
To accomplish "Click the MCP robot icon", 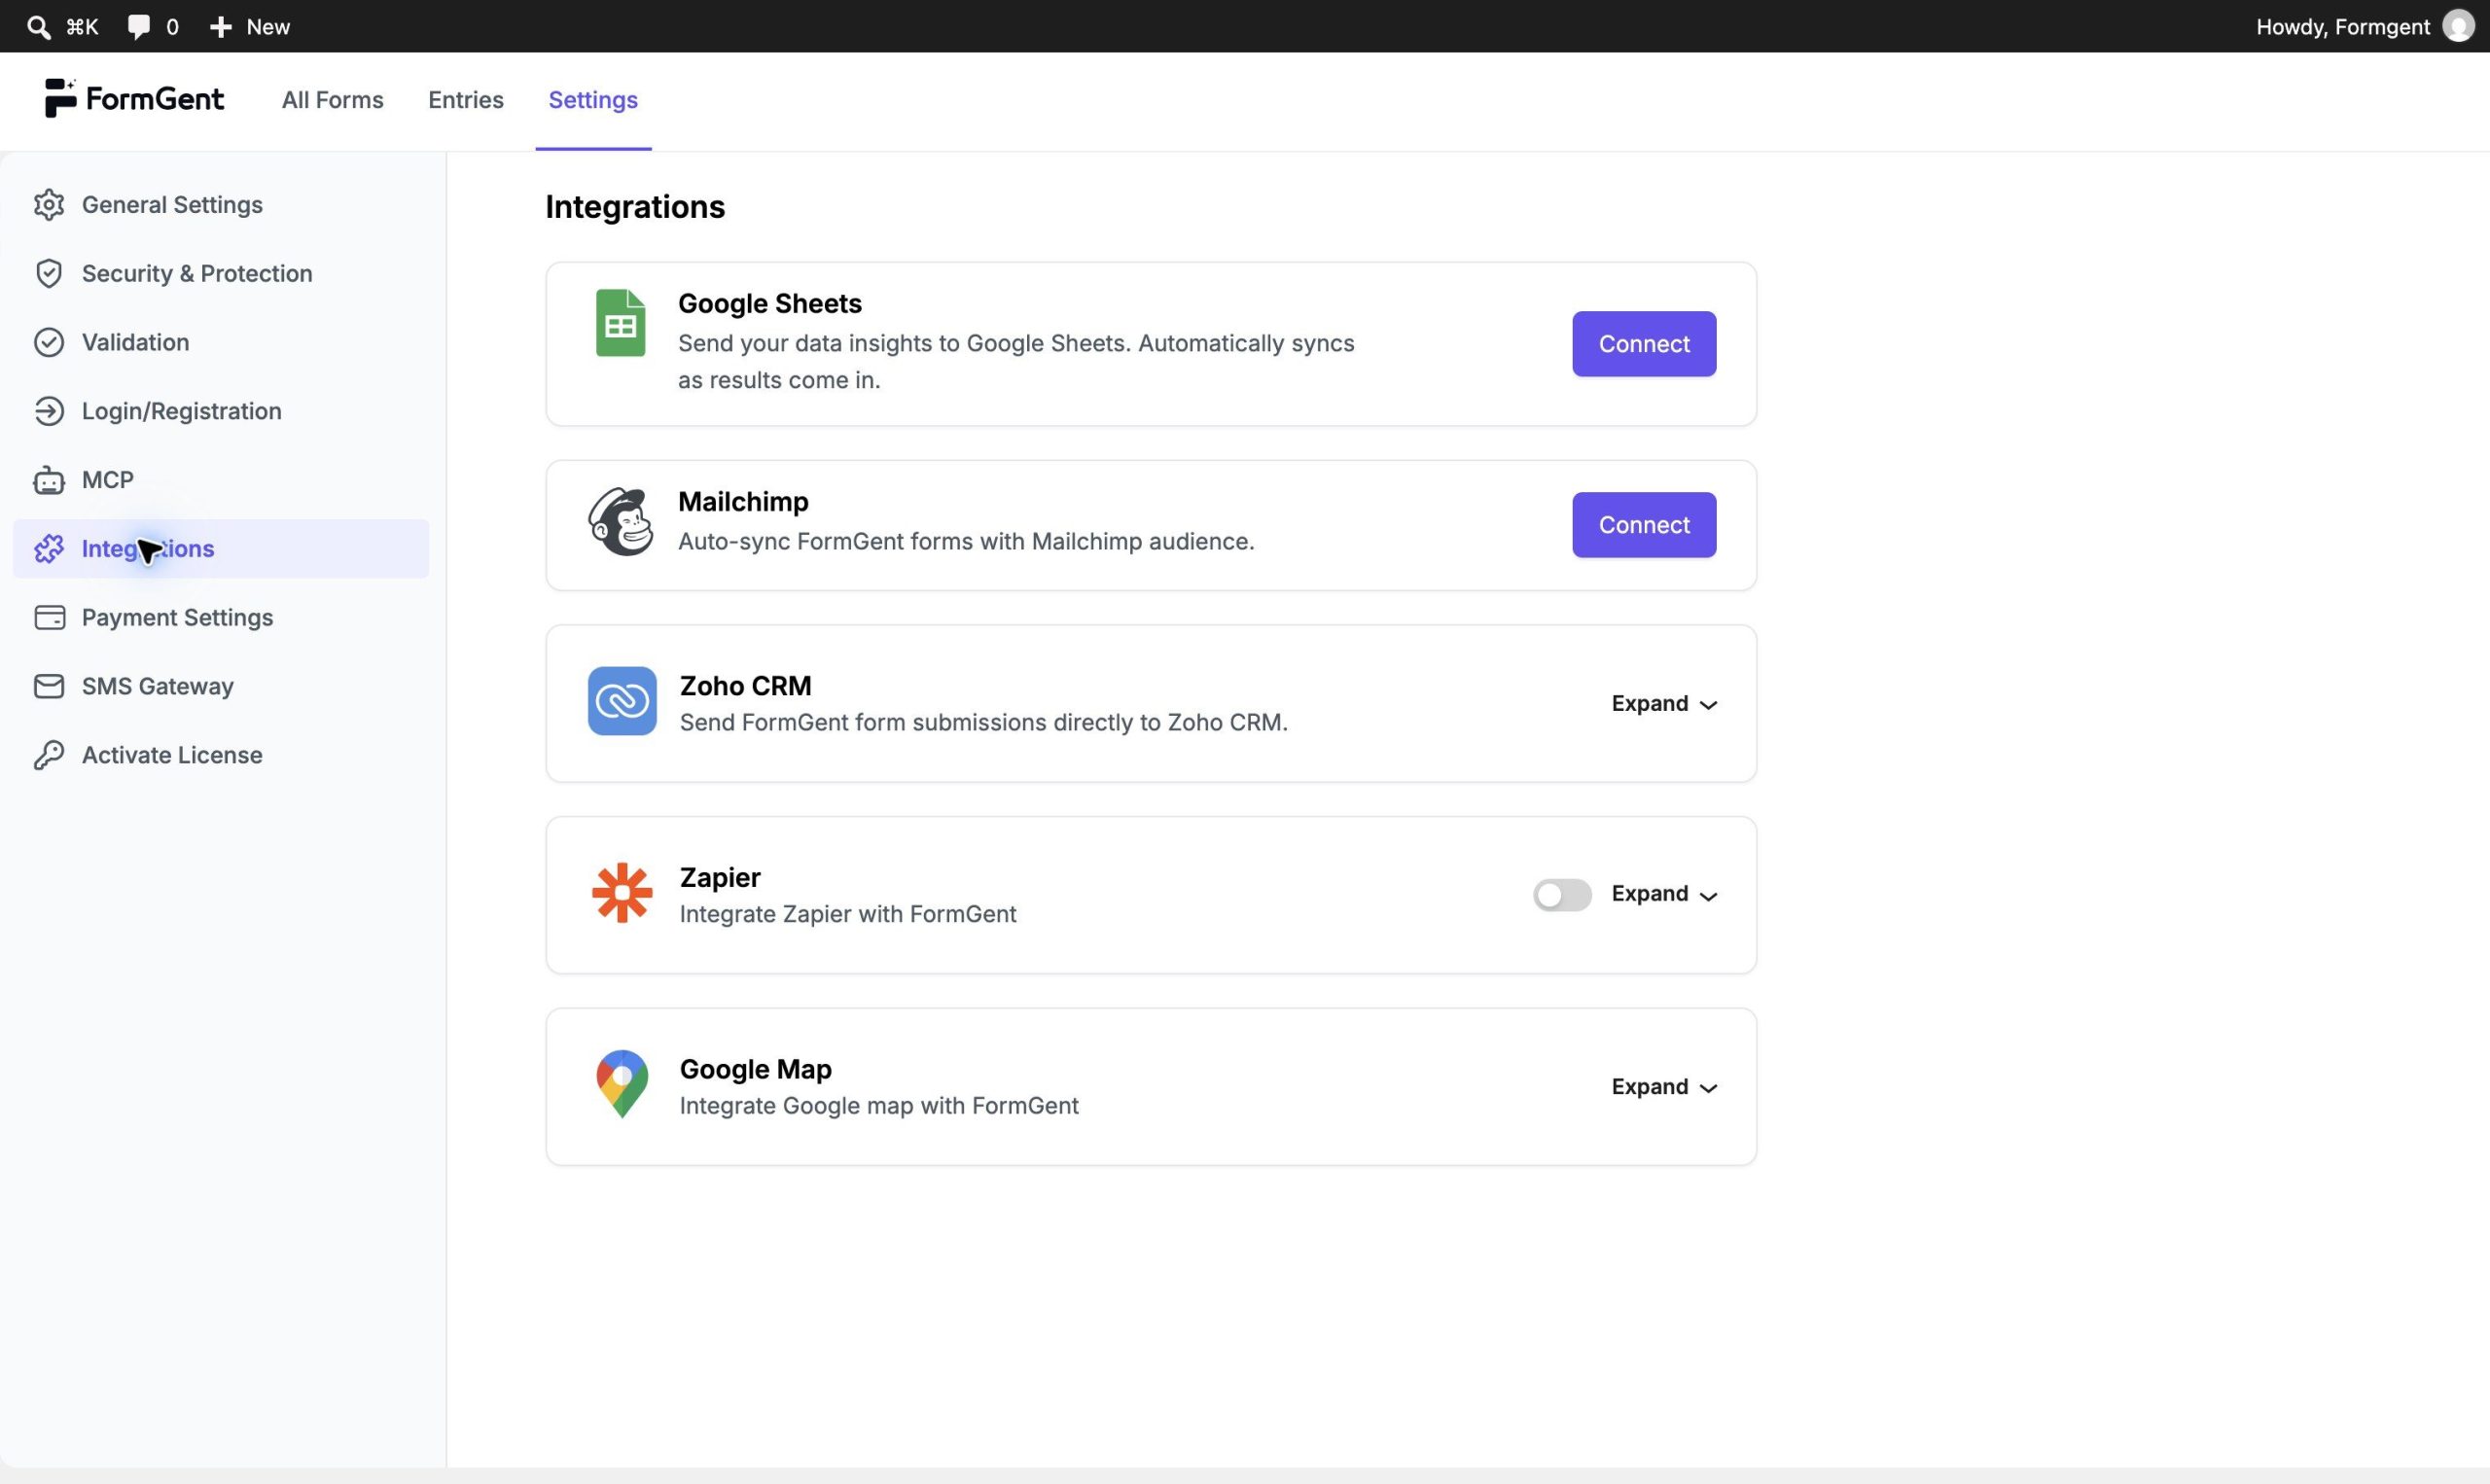I will (x=49, y=481).
